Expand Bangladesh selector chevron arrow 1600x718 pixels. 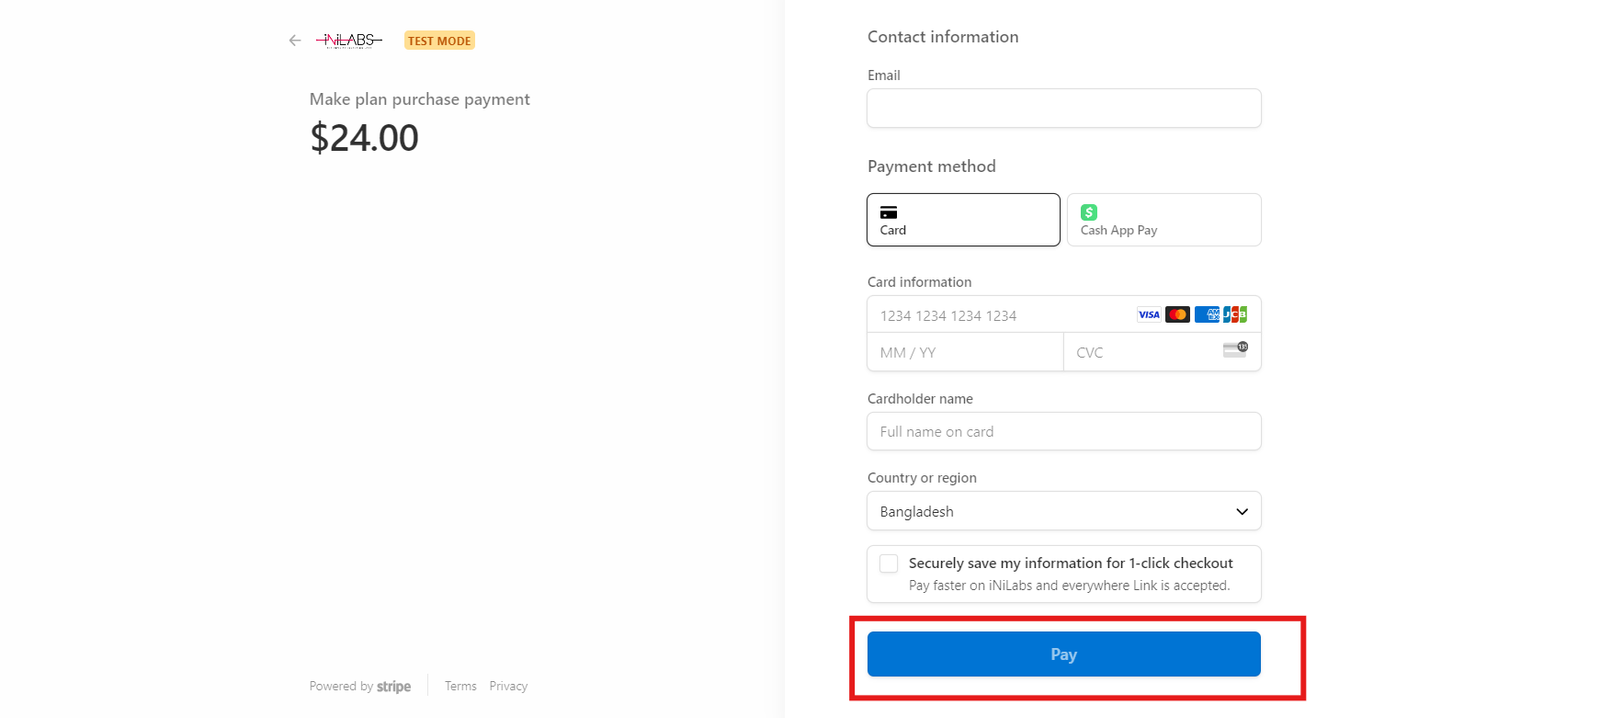tap(1242, 512)
